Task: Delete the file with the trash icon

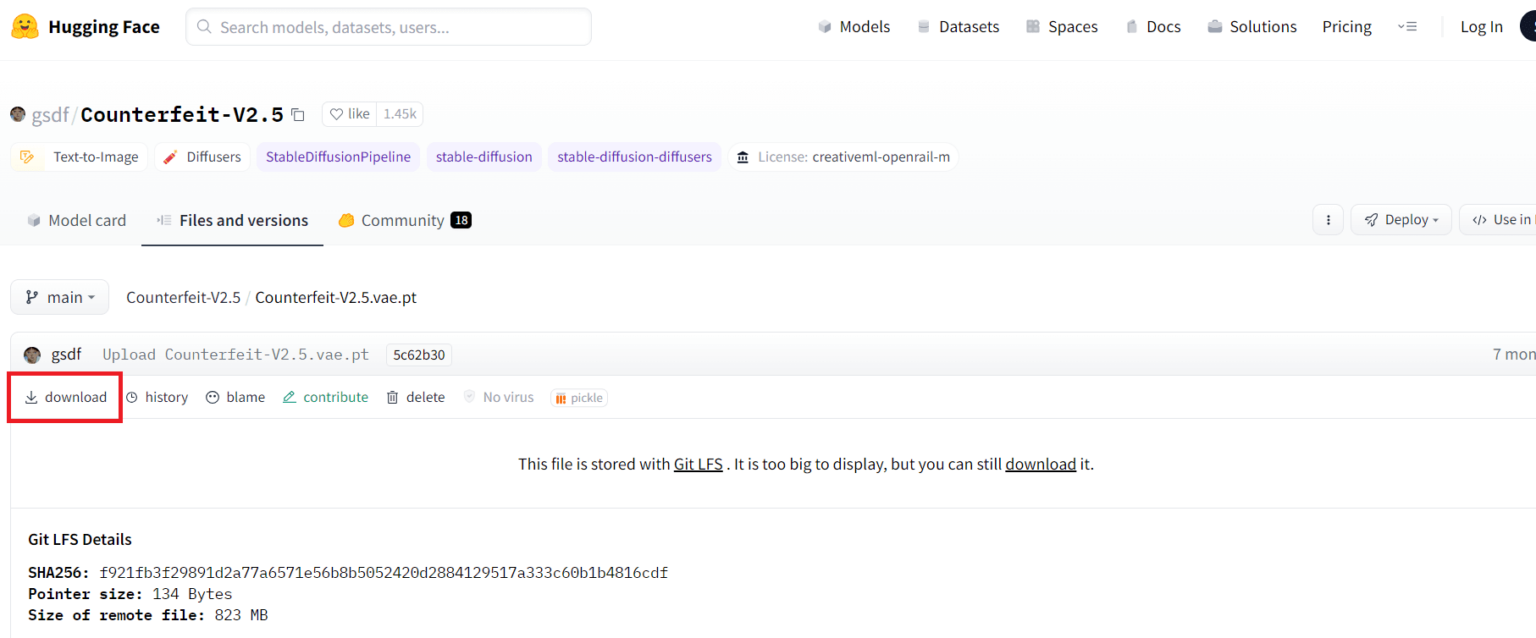Action: pos(416,397)
